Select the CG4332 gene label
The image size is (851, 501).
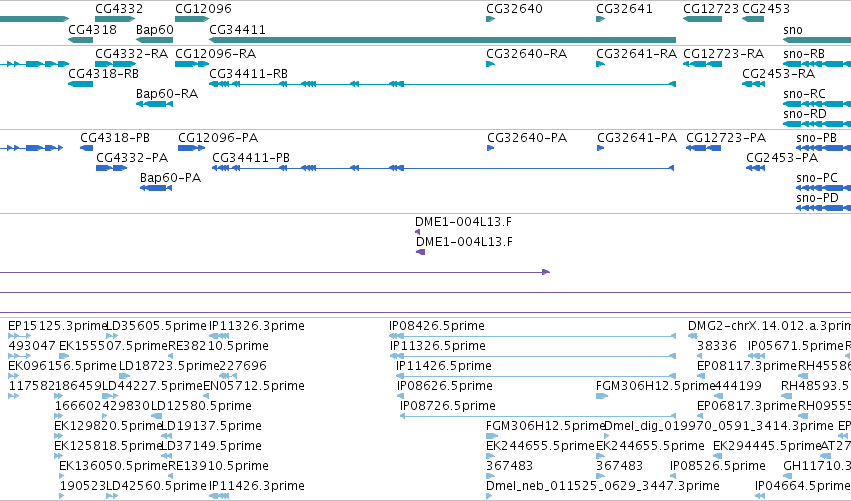coord(119,9)
